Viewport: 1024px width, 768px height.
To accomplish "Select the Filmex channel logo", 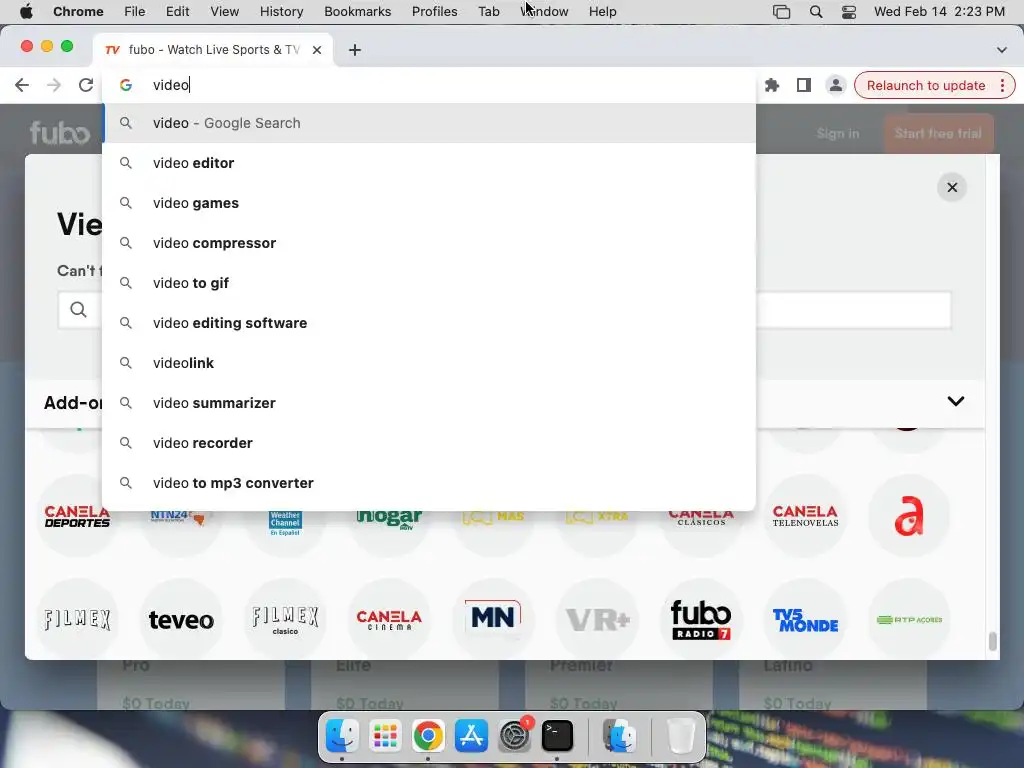I will point(77,619).
